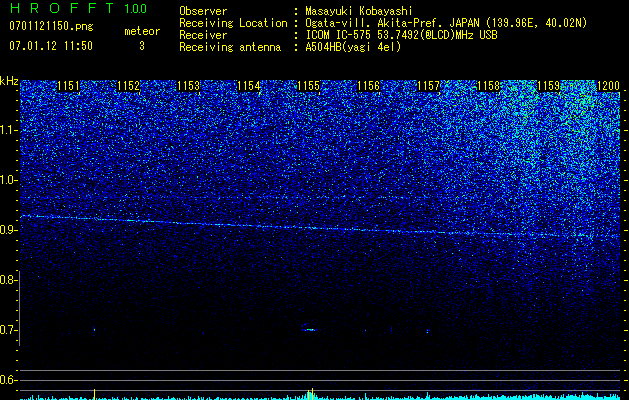Click observer name Masayuki Kobayashi
629x400 pixels.
click(359, 11)
